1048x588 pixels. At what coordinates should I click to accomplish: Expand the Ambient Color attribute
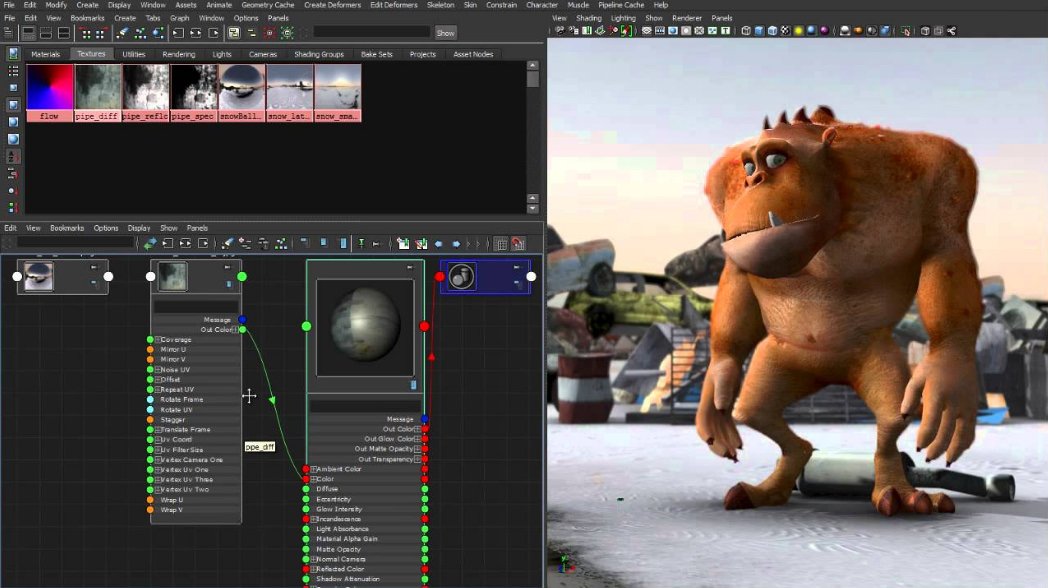pos(313,469)
